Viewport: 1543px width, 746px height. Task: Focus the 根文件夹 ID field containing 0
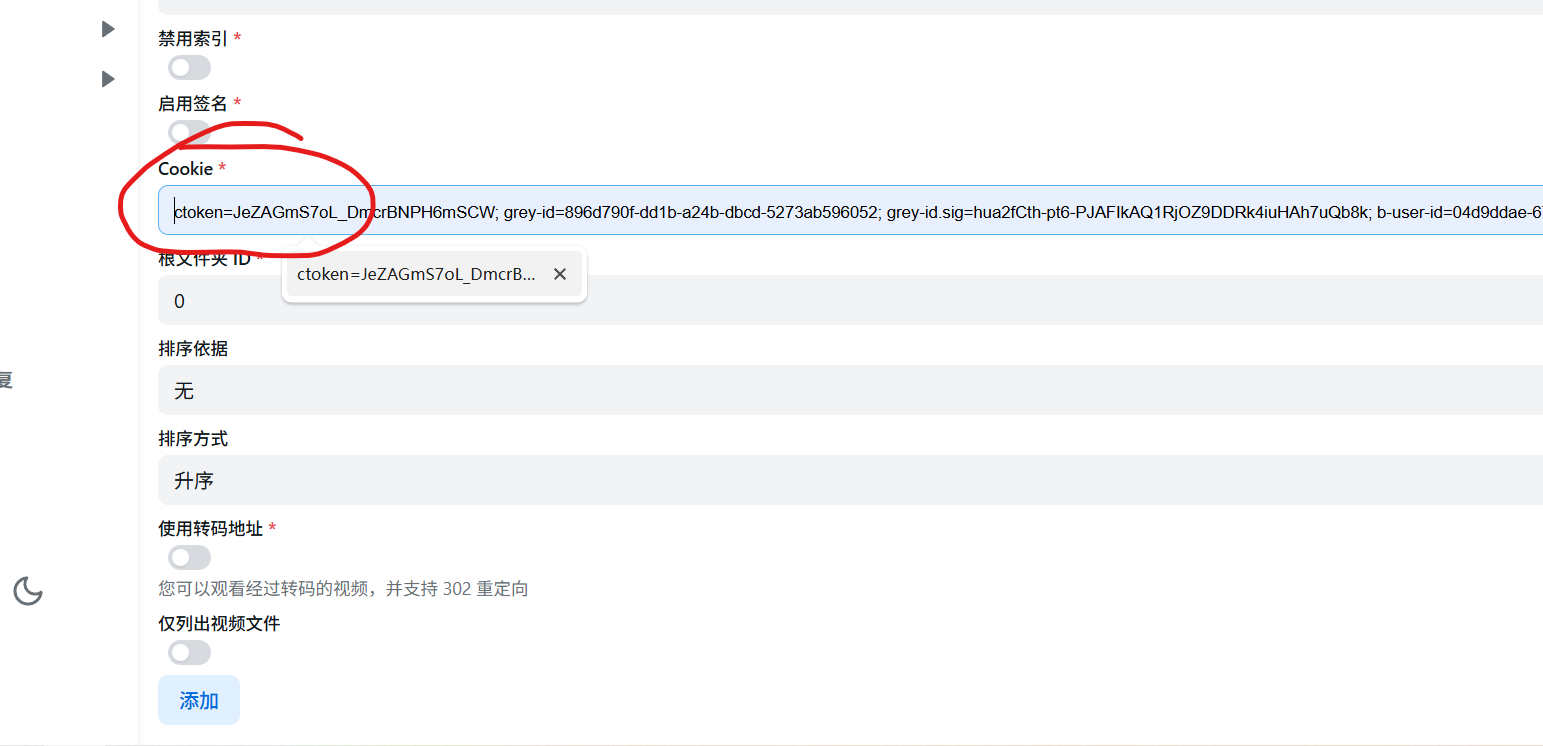coord(850,301)
